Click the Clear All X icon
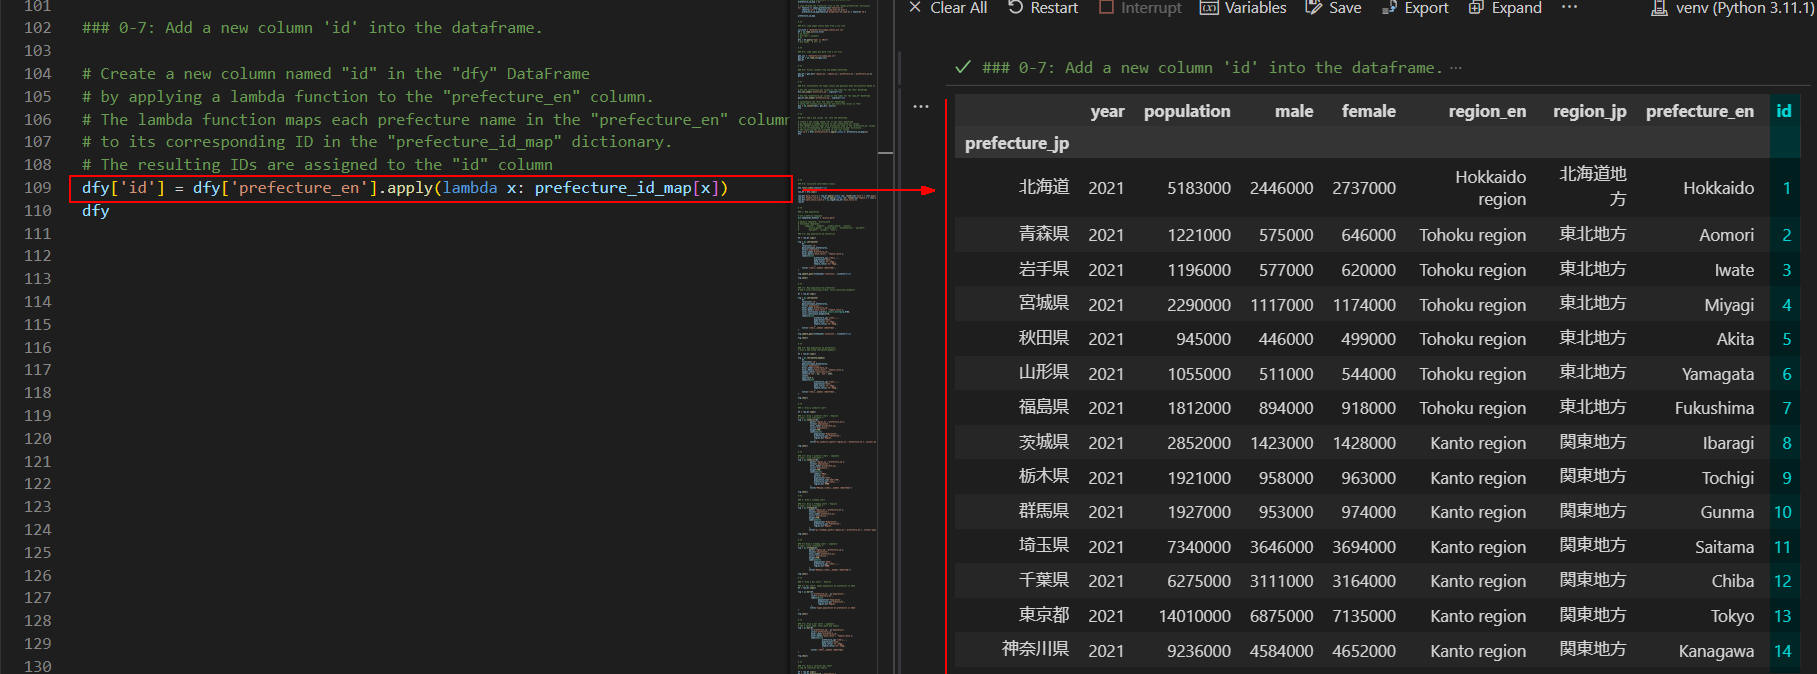Viewport: 1817px width, 674px height. (x=915, y=7)
